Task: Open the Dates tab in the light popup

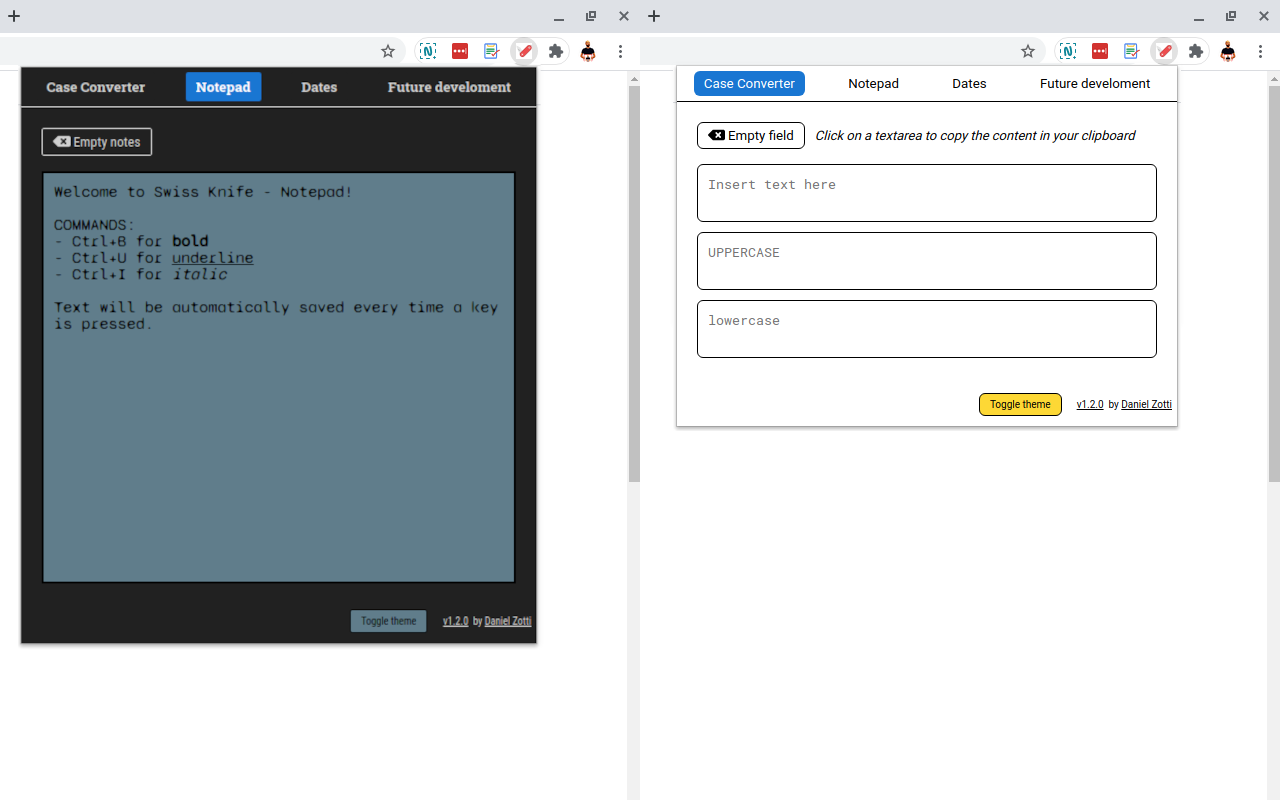Action: pyautogui.click(x=969, y=84)
